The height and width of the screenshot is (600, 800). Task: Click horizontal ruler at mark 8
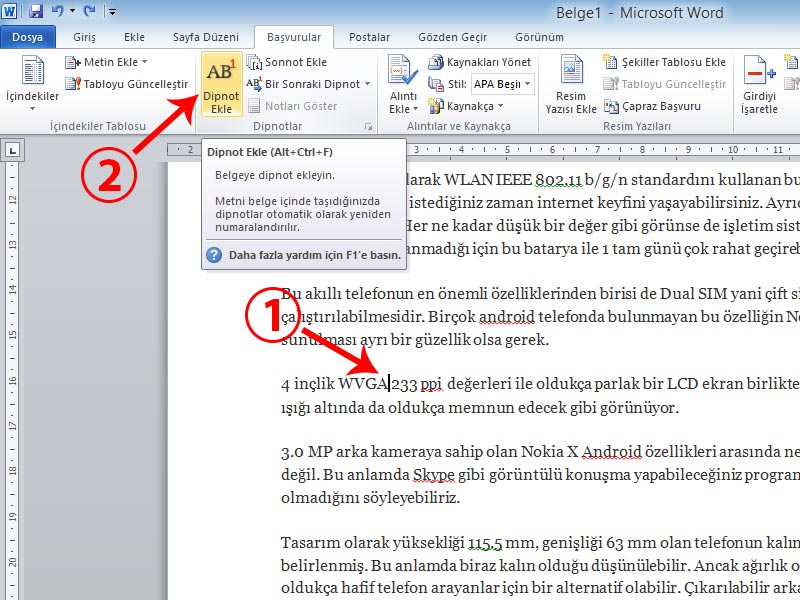pos(642,149)
